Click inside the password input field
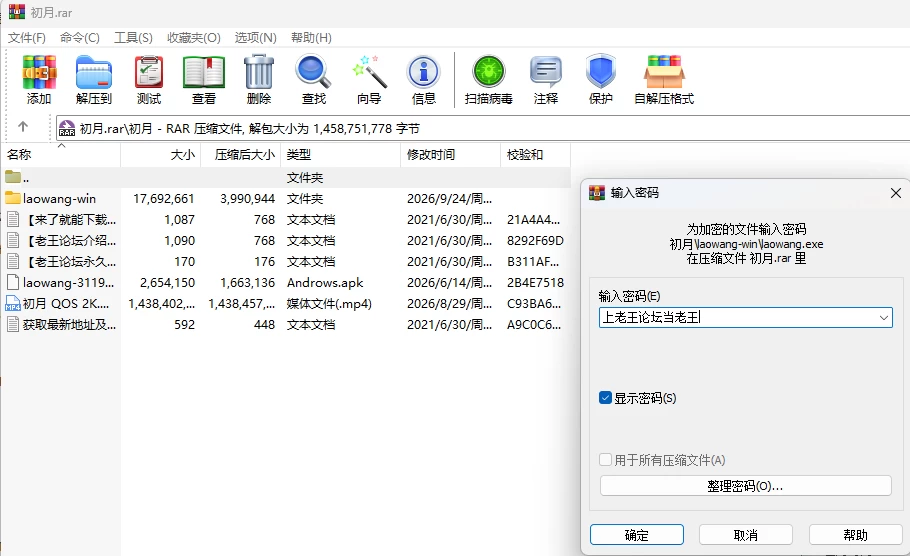Image resolution: width=910 pixels, height=556 pixels. tap(737, 317)
